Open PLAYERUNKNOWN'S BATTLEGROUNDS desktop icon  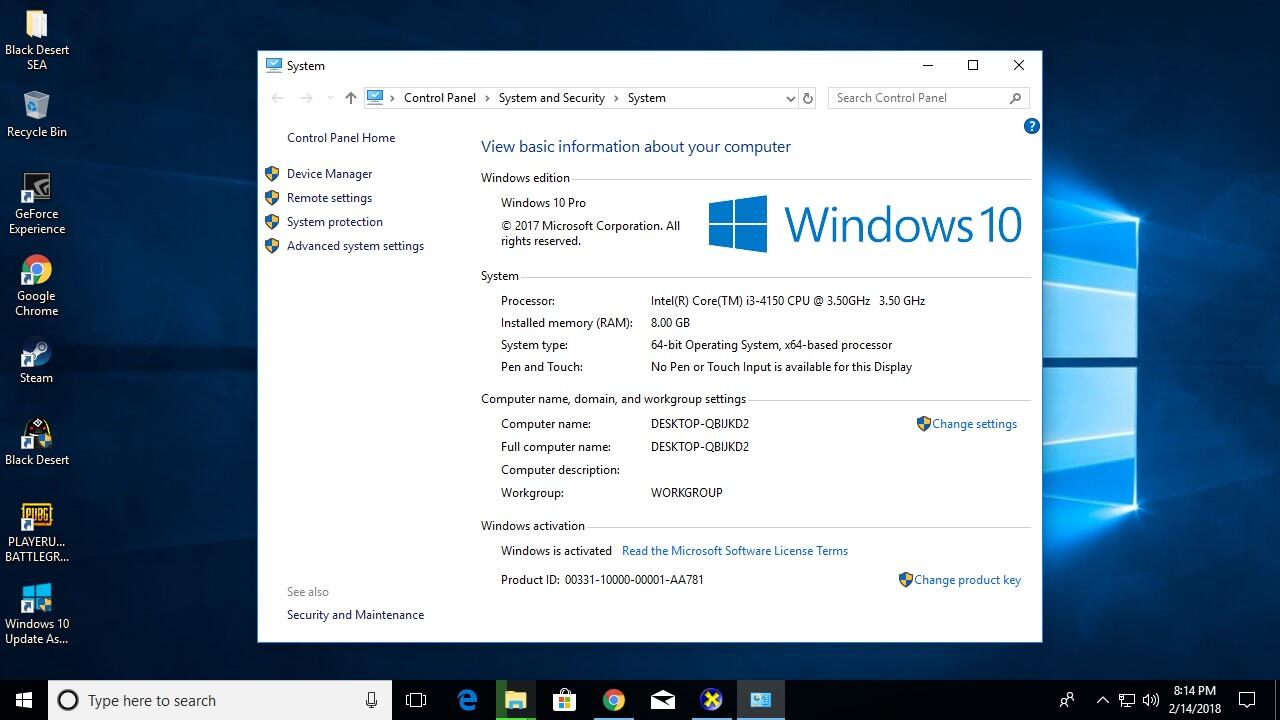pyautogui.click(x=37, y=532)
